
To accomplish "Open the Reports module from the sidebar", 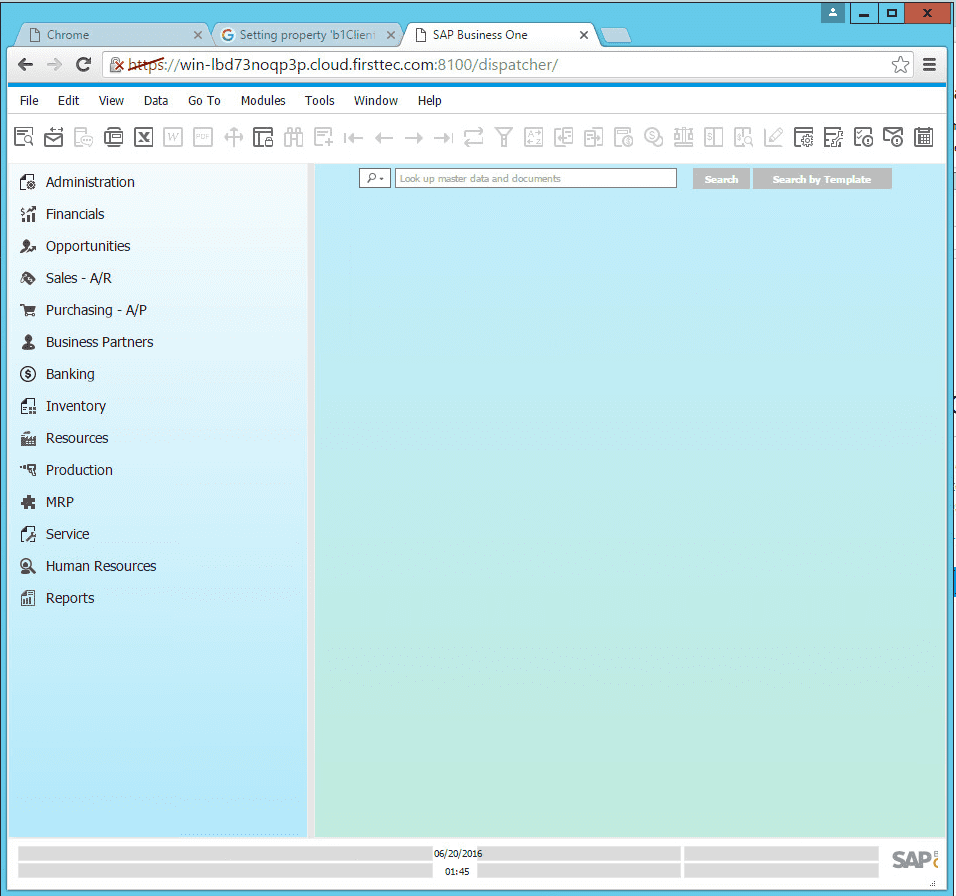I will coord(70,597).
